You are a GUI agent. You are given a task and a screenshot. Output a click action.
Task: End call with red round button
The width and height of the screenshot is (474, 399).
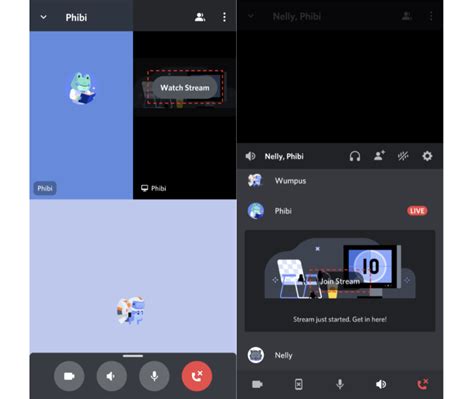click(197, 376)
